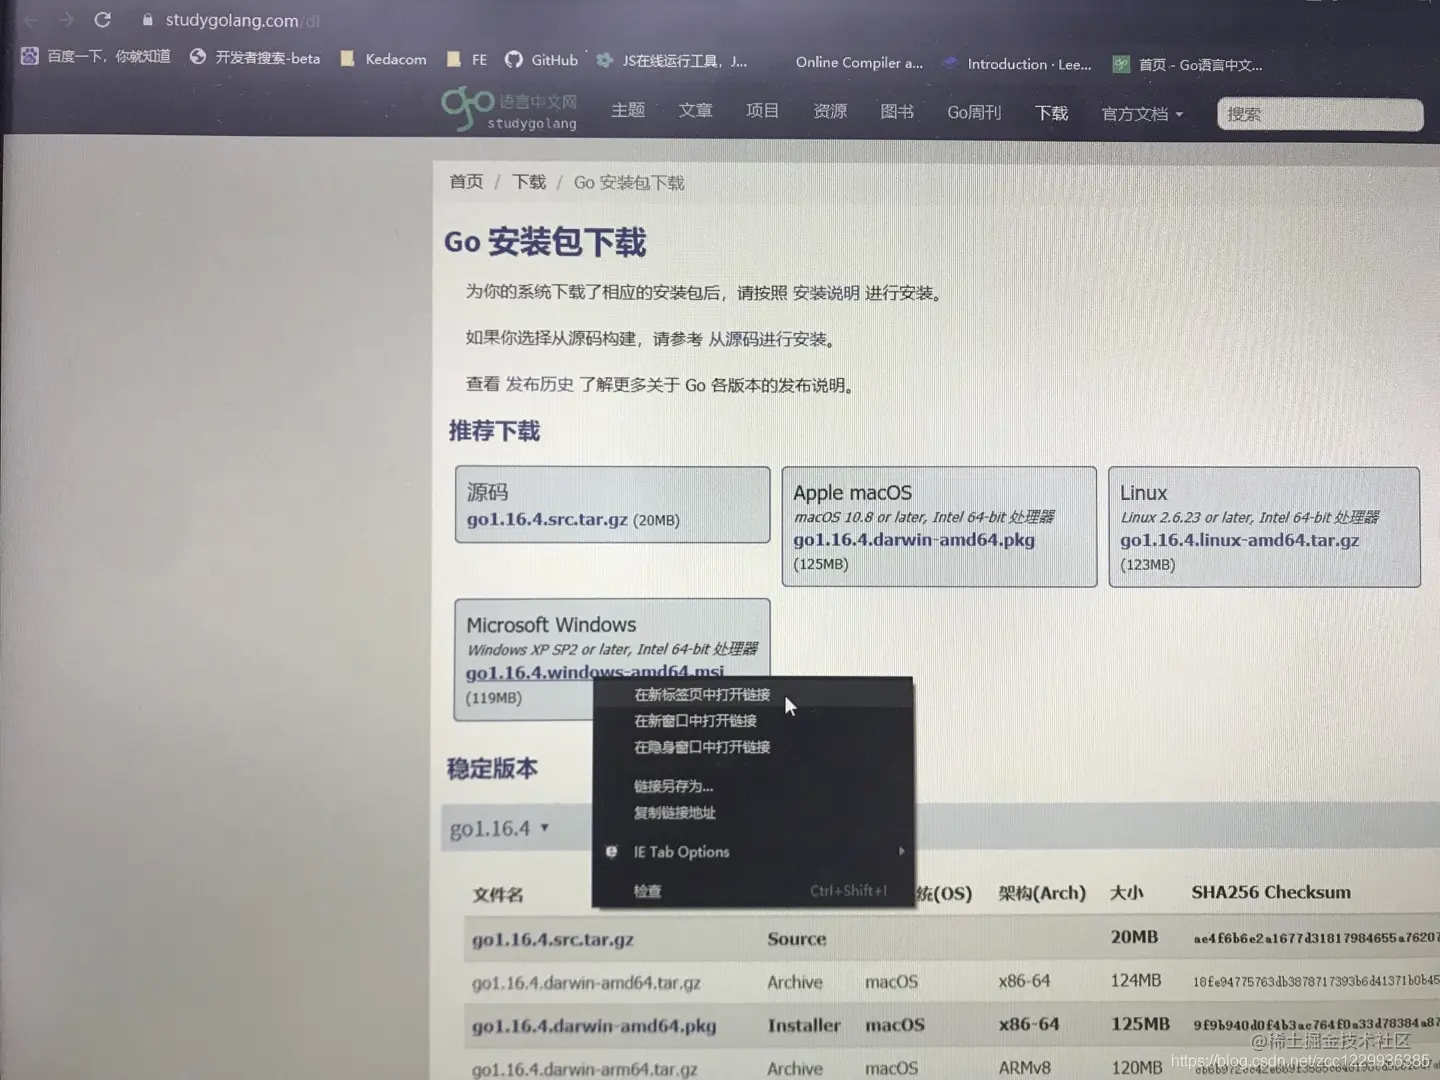Click the JS在线运行工具 bookmark icon
This screenshot has height=1080, width=1440.
click(x=605, y=60)
